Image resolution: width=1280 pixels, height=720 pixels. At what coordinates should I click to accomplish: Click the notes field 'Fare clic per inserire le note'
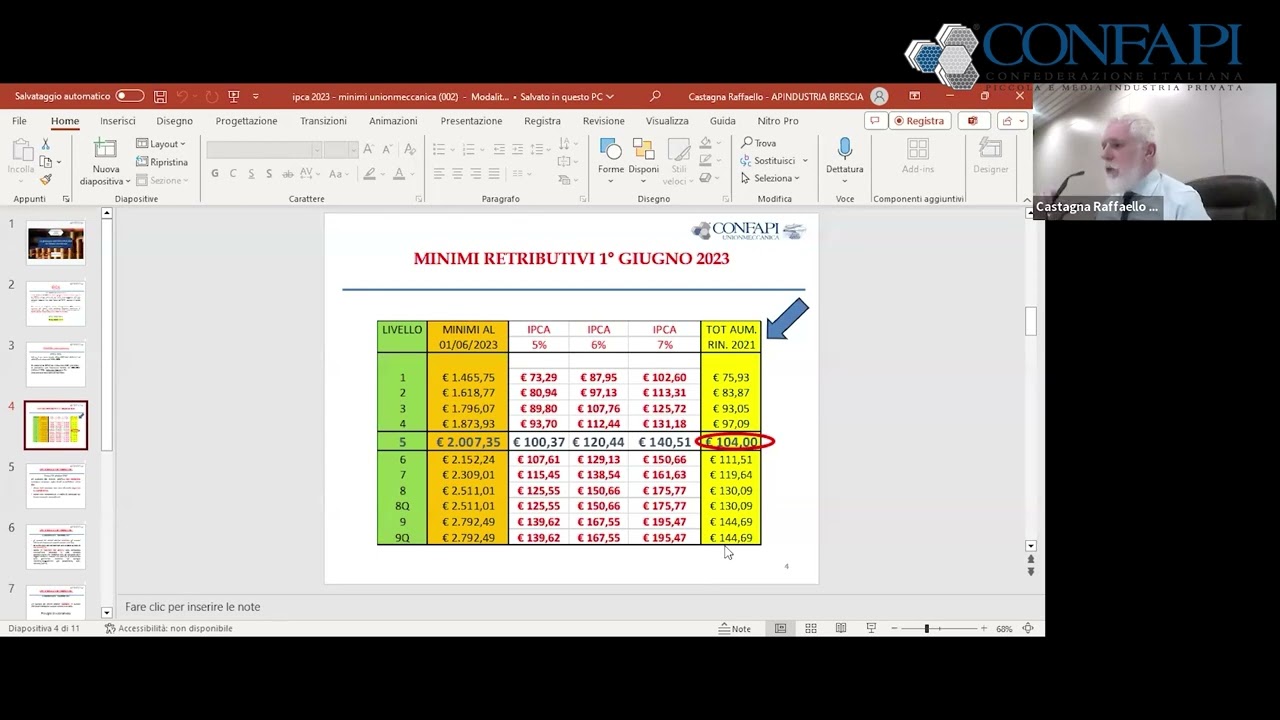point(192,607)
